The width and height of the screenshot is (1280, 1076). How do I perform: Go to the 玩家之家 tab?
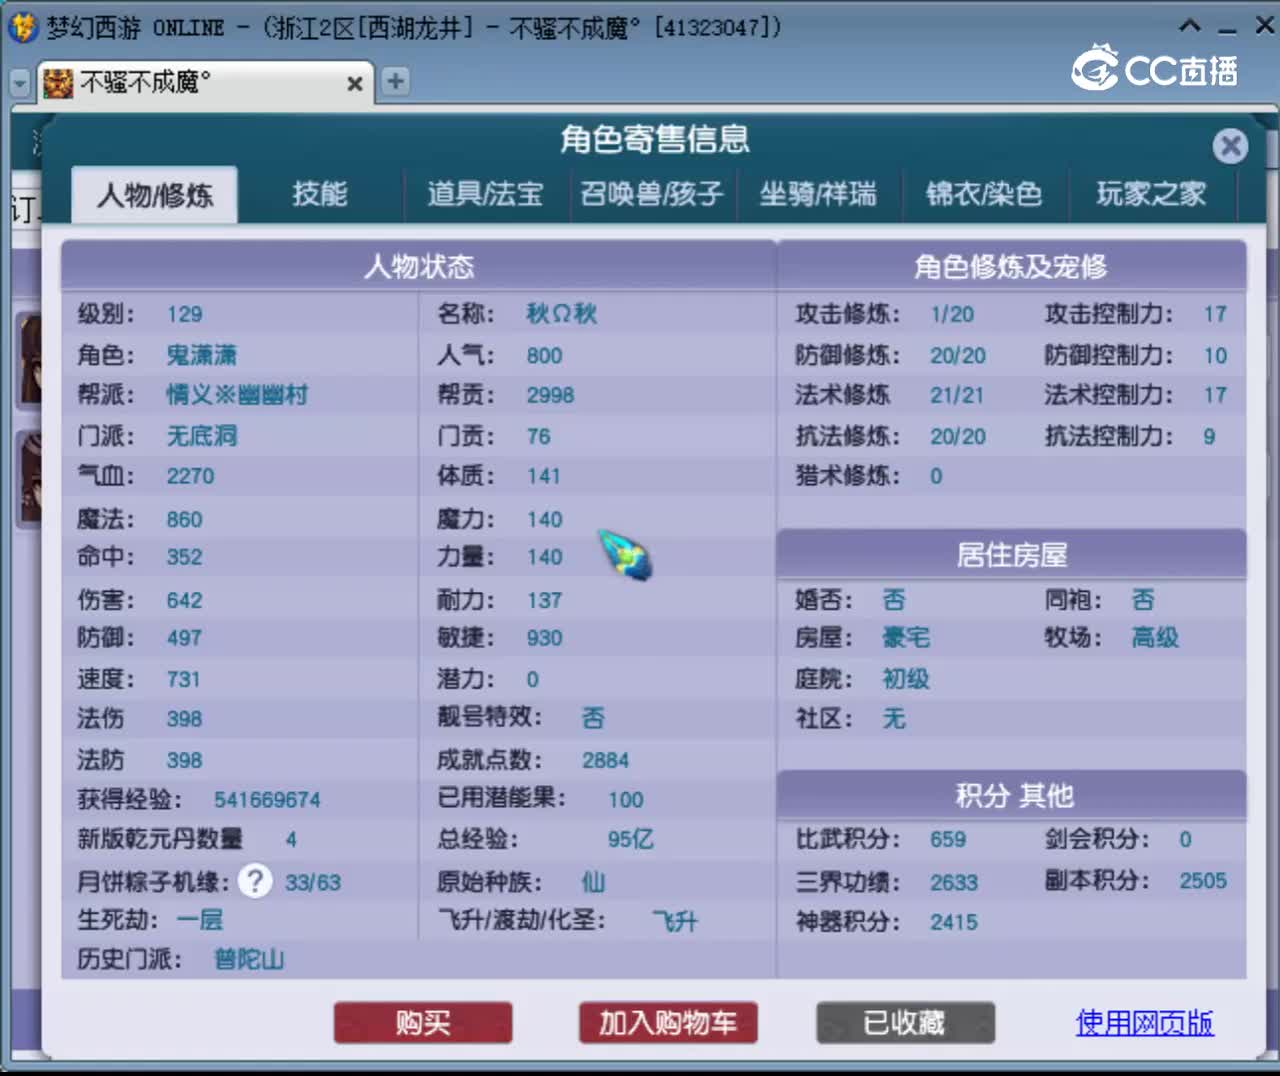(1151, 194)
